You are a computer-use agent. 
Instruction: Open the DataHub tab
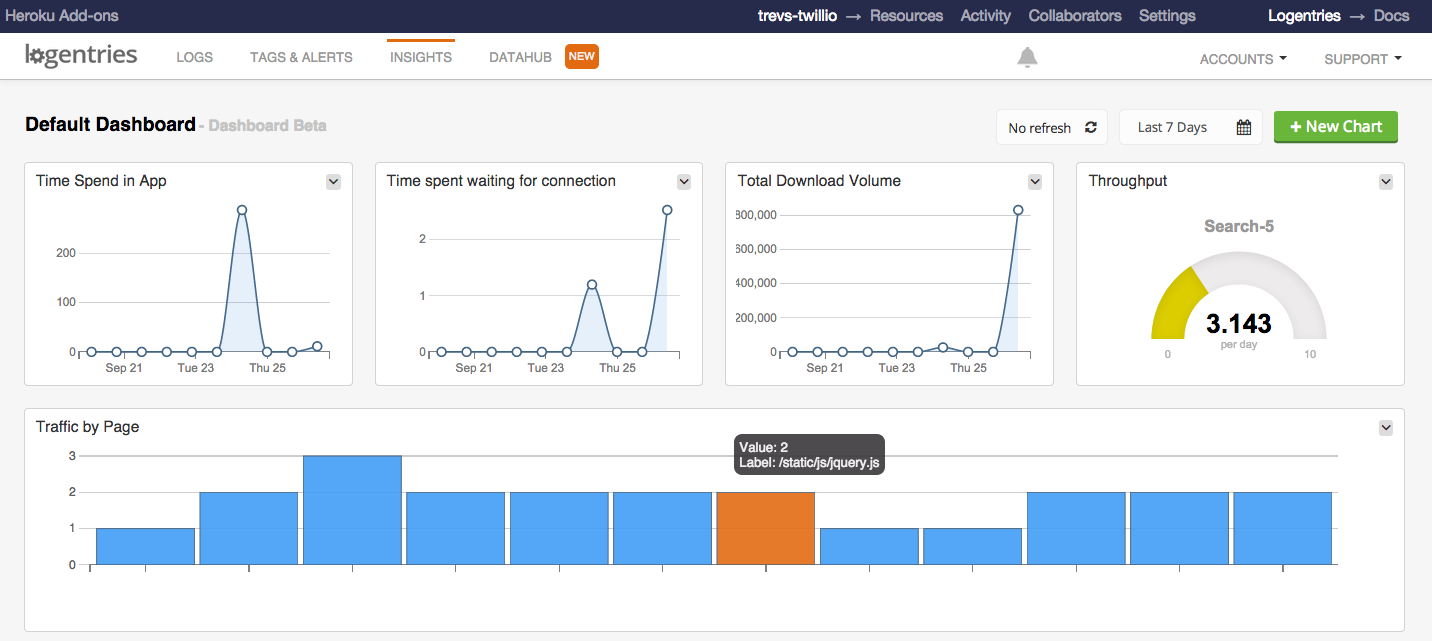point(520,58)
